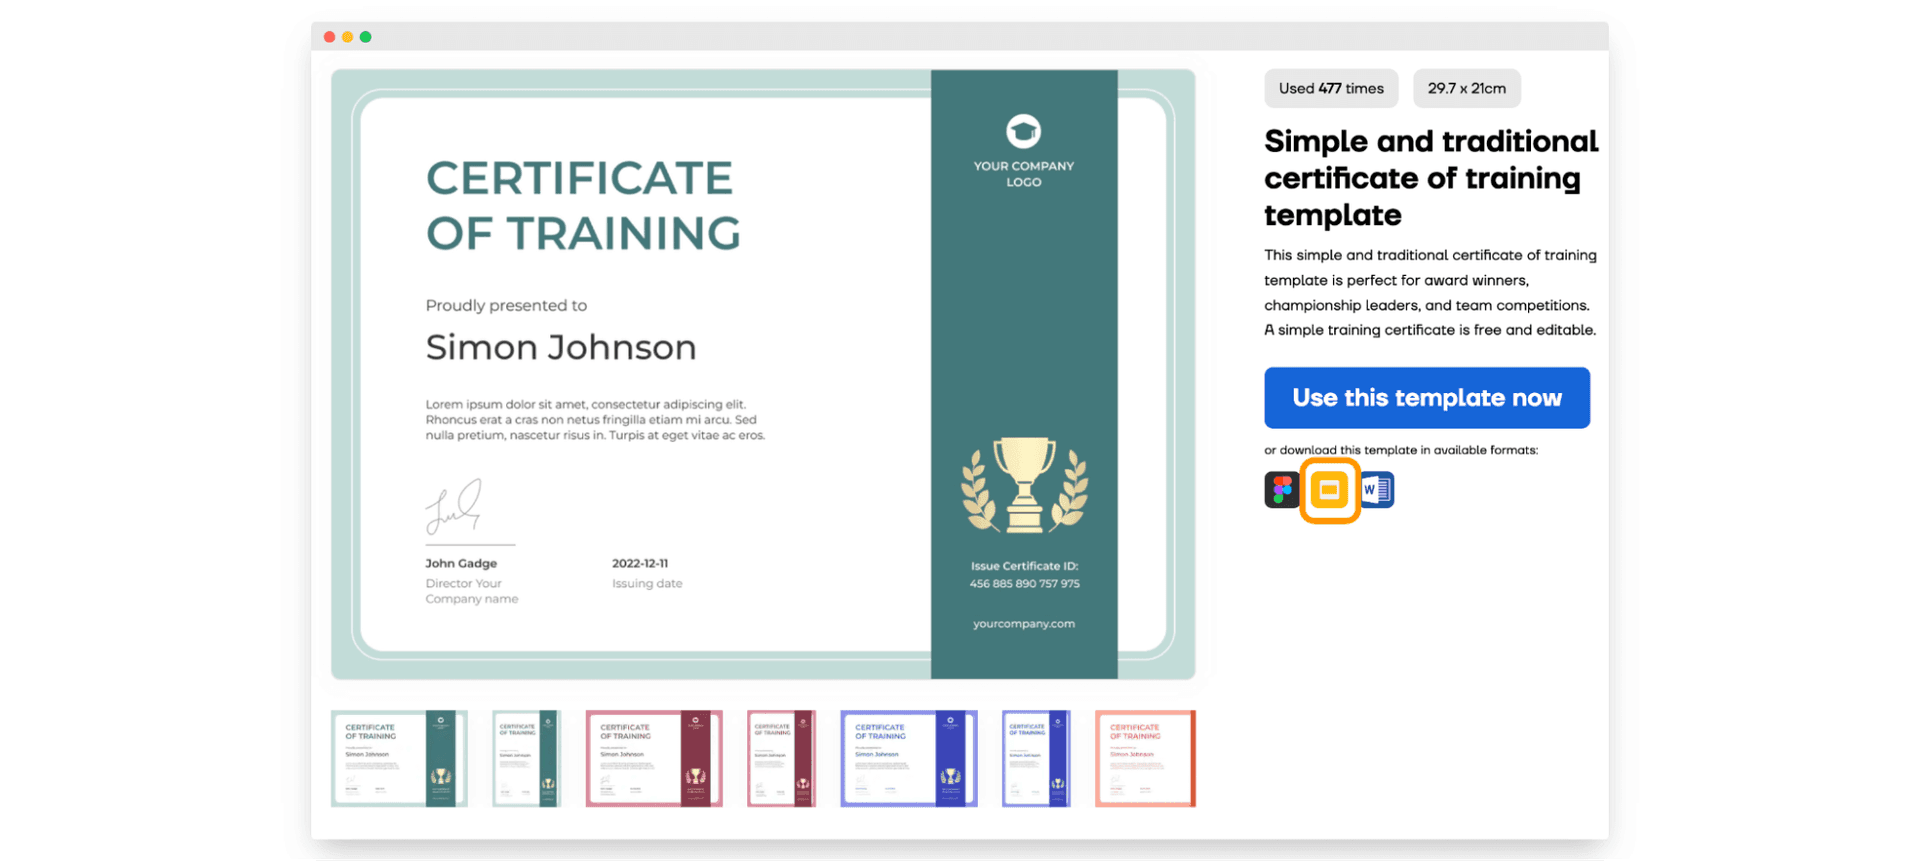This screenshot has width=1920, height=862.
Task: Click the '29.7 x 21cm' size badge
Action: tap(1466, 88)
